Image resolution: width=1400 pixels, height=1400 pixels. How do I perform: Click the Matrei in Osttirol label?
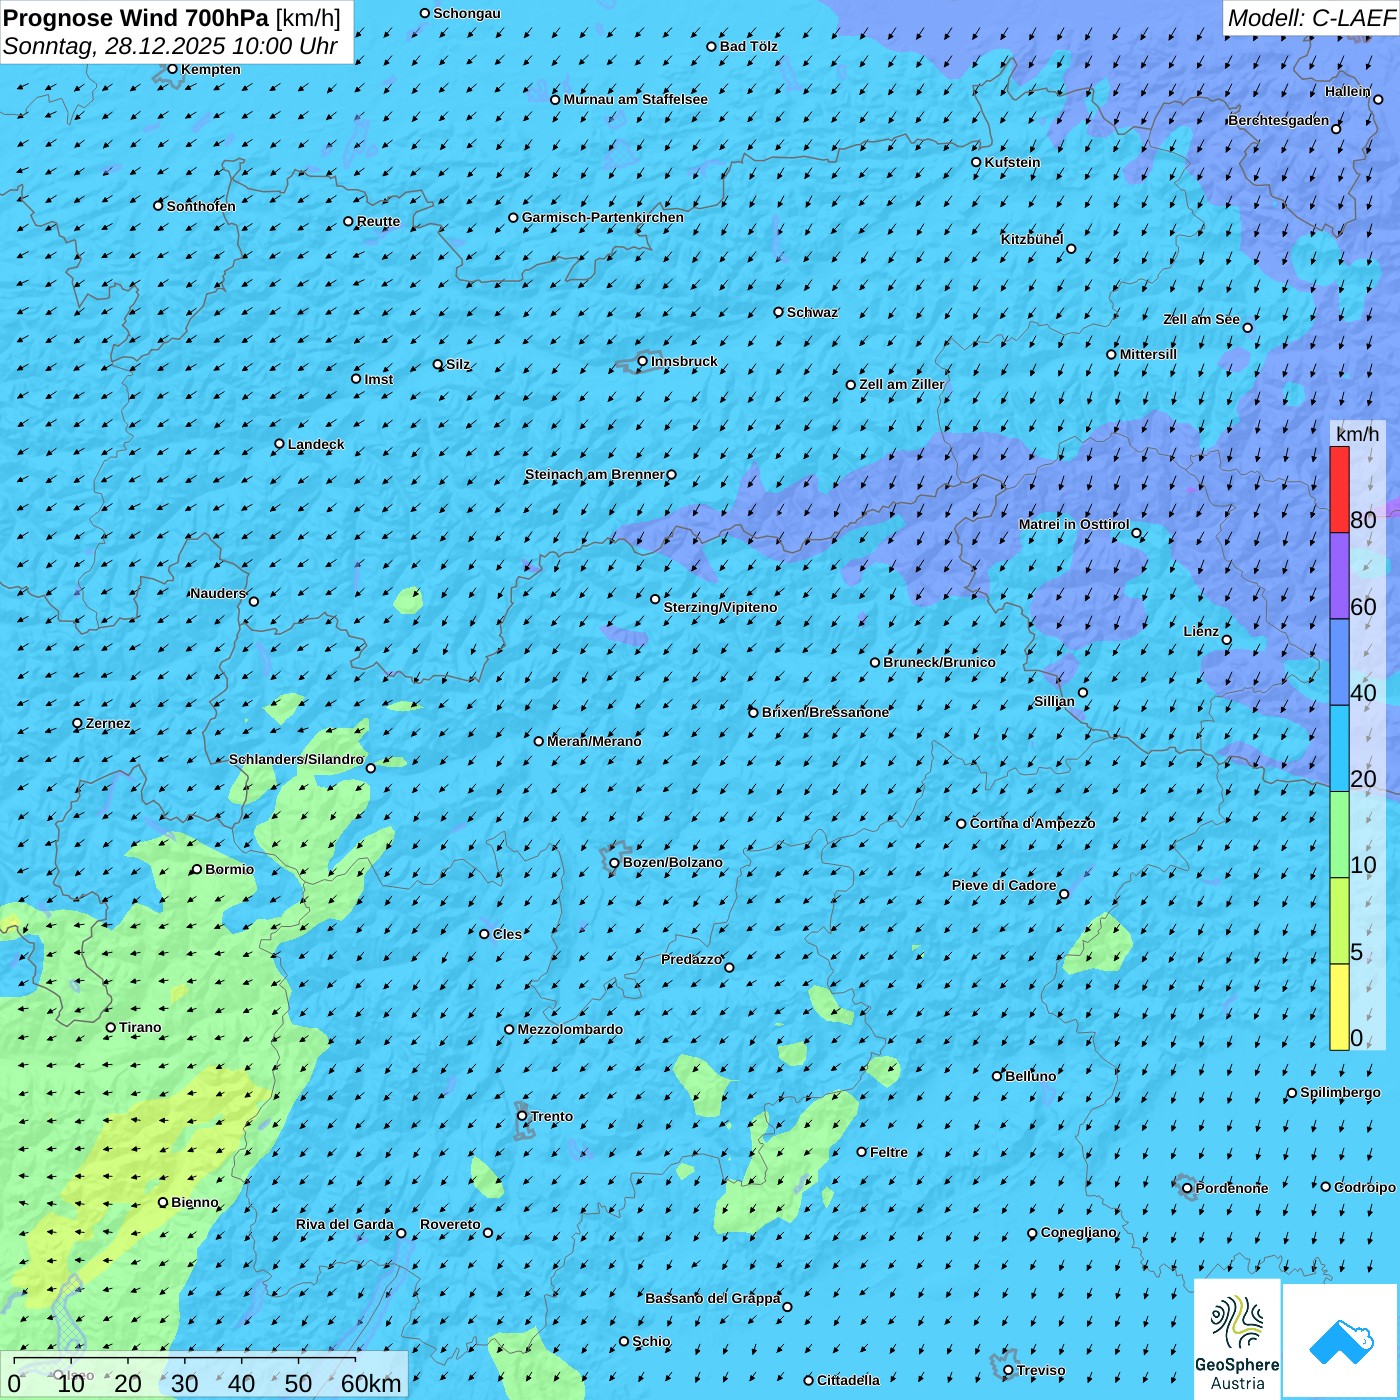1074,524
